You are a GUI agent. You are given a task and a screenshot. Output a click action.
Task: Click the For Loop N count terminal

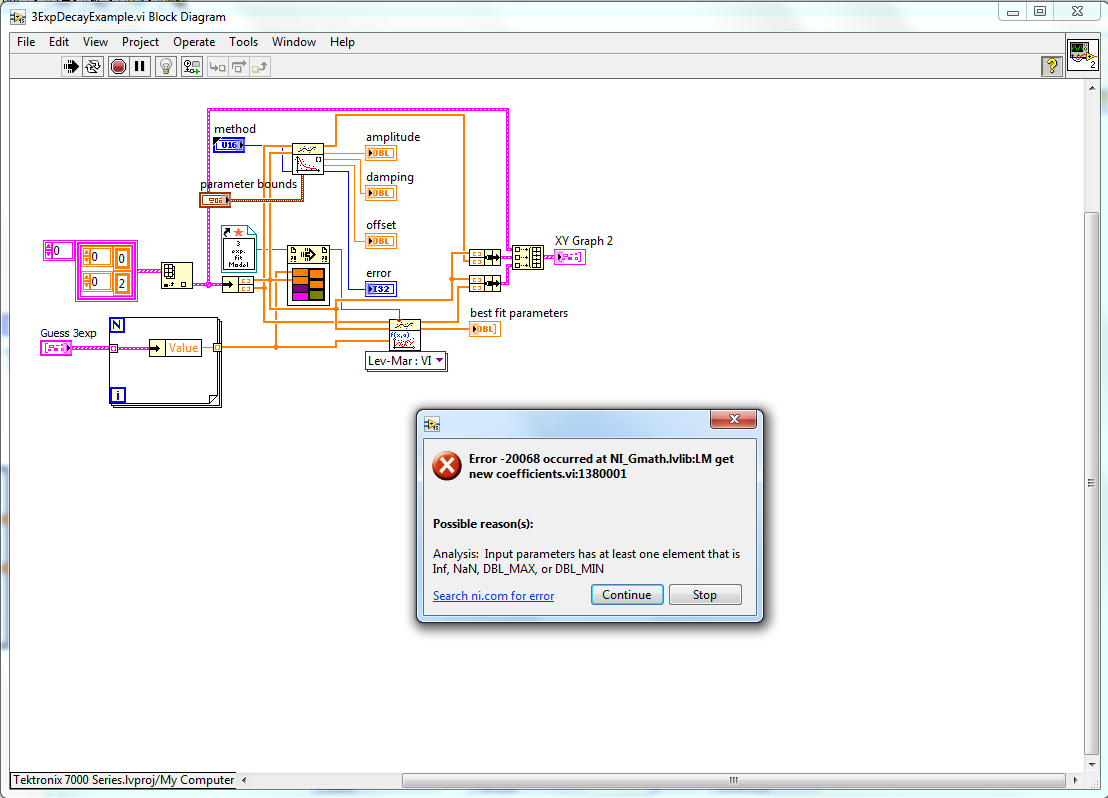coord(117,325)
